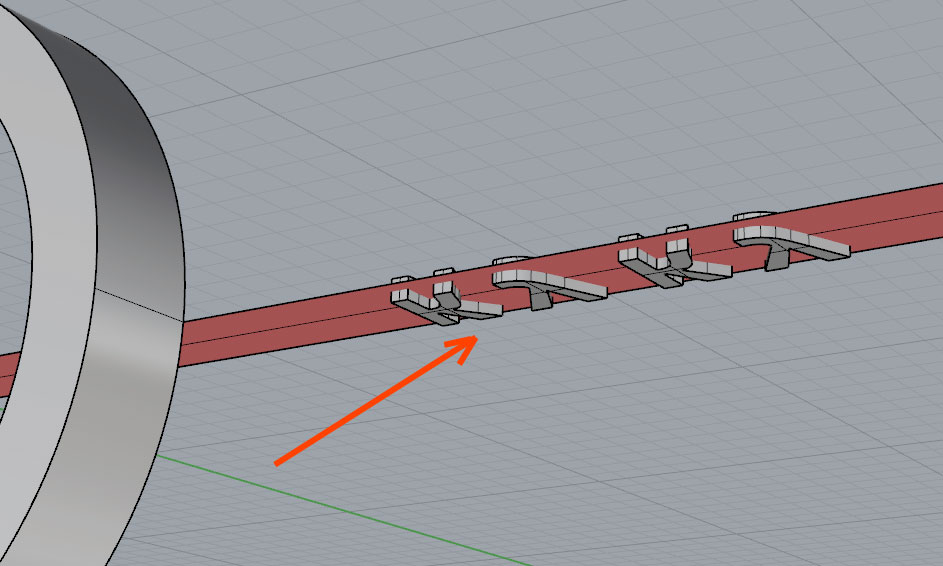The width and height of the screenshot is (943, 566).
Task: Click the orange arrow's tail end
Action: coord(280,462)
